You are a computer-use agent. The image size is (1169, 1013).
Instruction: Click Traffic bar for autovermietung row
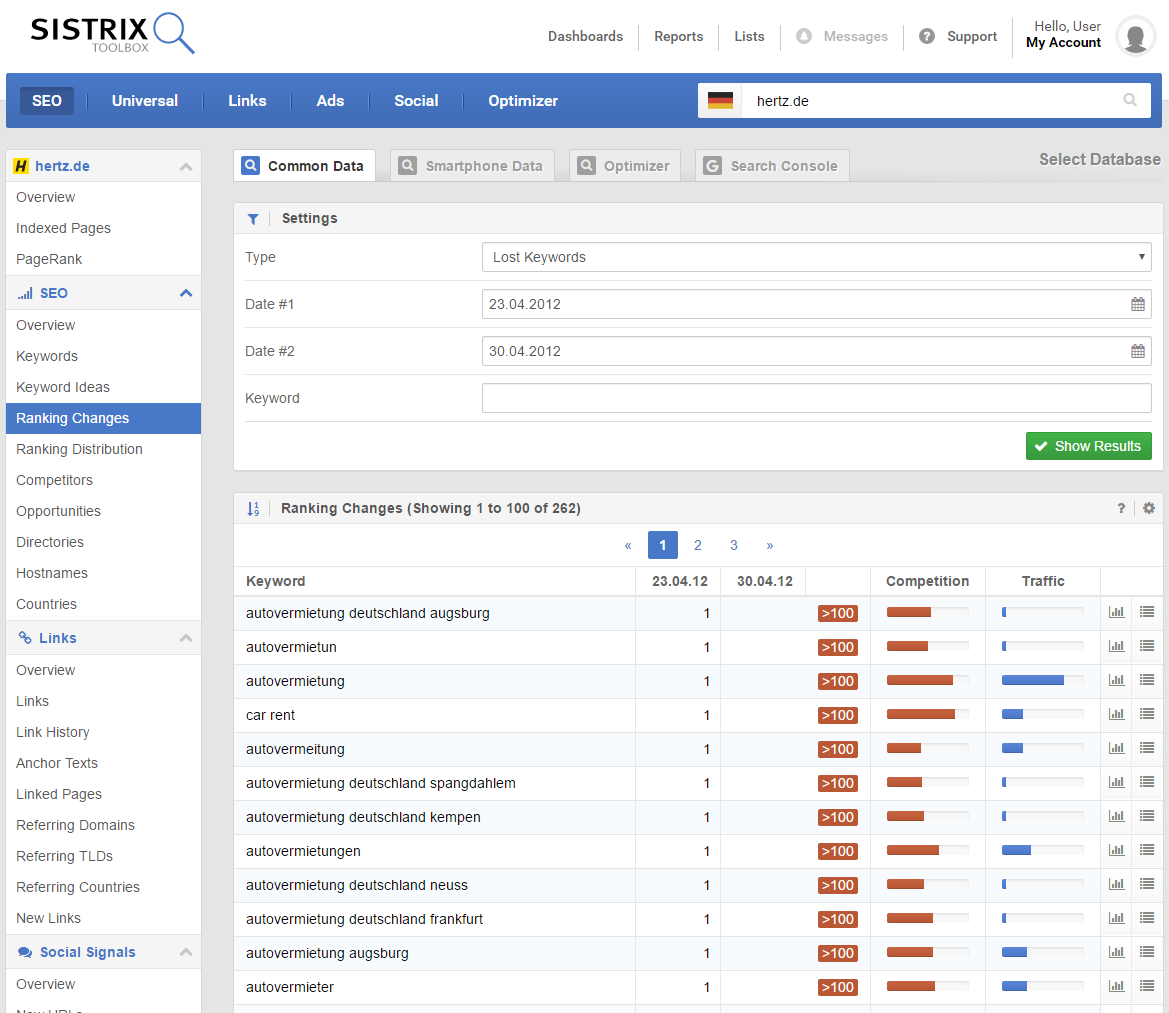pyautogui.click(x=1042, y=681)
